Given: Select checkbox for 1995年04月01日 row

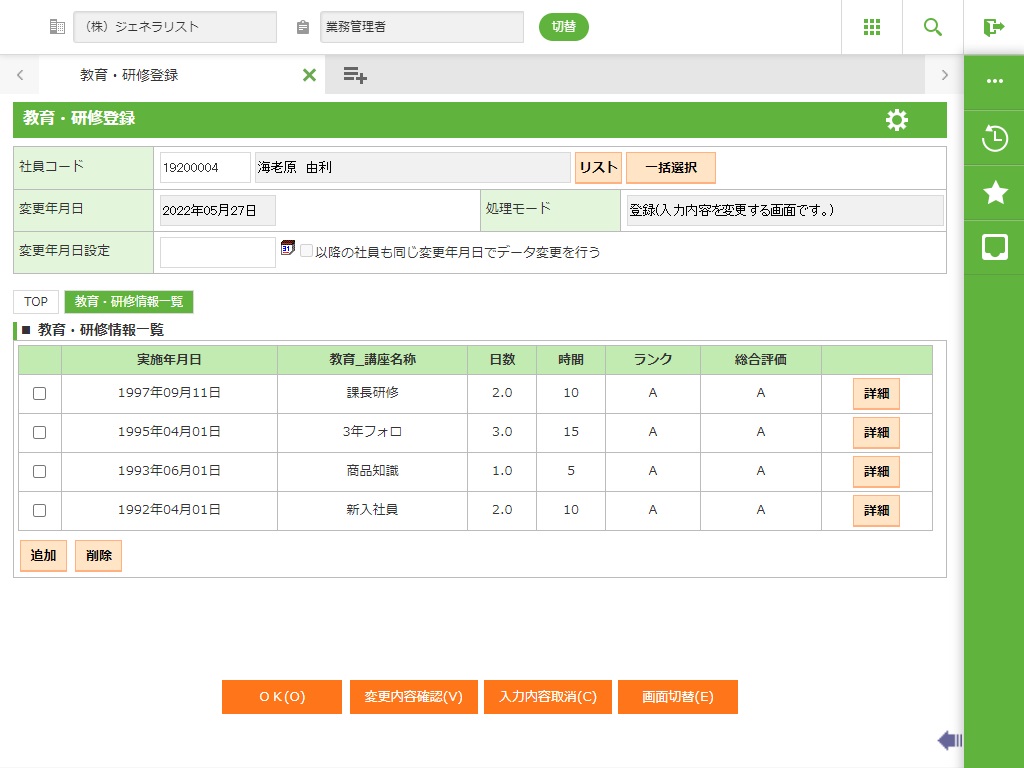Looking at the screenshot, I should 40,433.
